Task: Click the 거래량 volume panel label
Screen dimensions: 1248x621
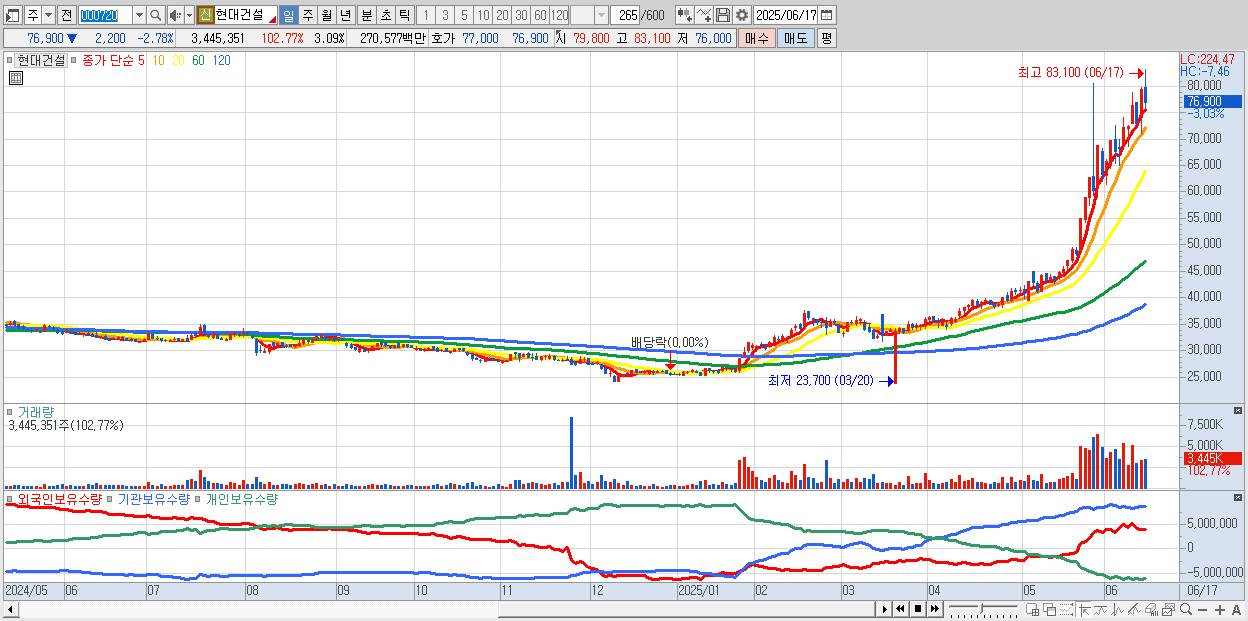Action: pyautogui.click(x=36, y=411)
